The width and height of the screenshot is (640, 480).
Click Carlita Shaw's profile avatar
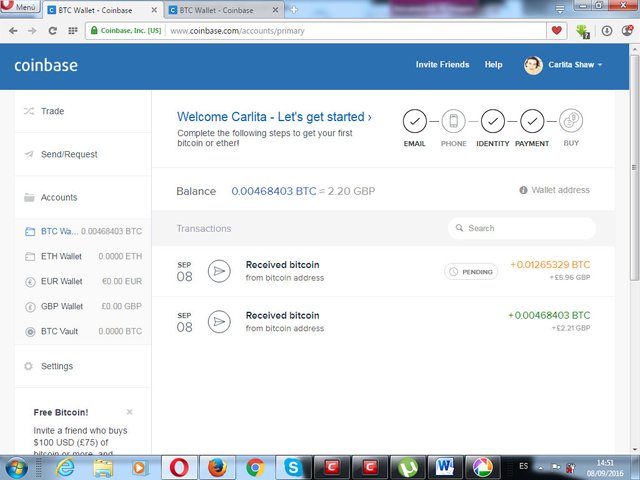(x=533, y=65)
